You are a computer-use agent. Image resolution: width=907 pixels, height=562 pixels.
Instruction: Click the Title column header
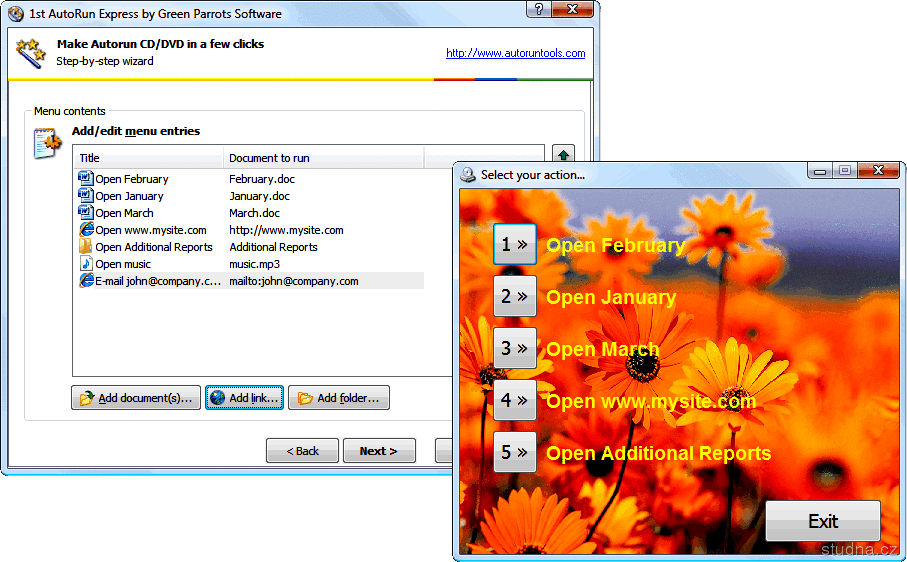(x=148, y=158)
